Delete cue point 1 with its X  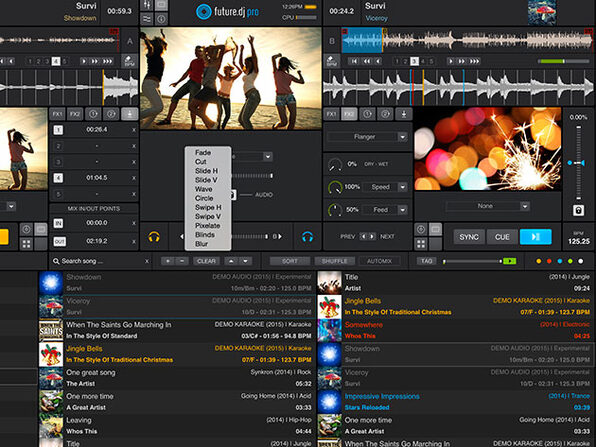tap(134, 130)
